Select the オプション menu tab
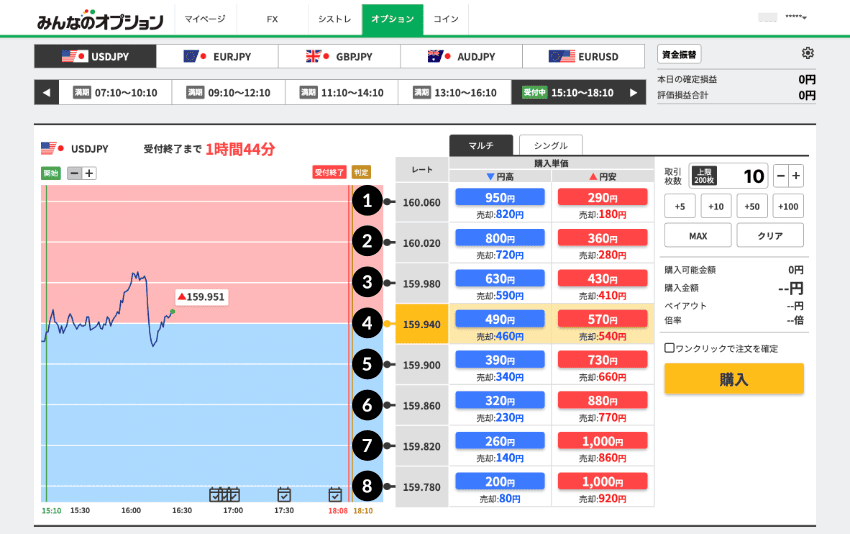This screenshot has width=850, height=534. tap(392, 19)
